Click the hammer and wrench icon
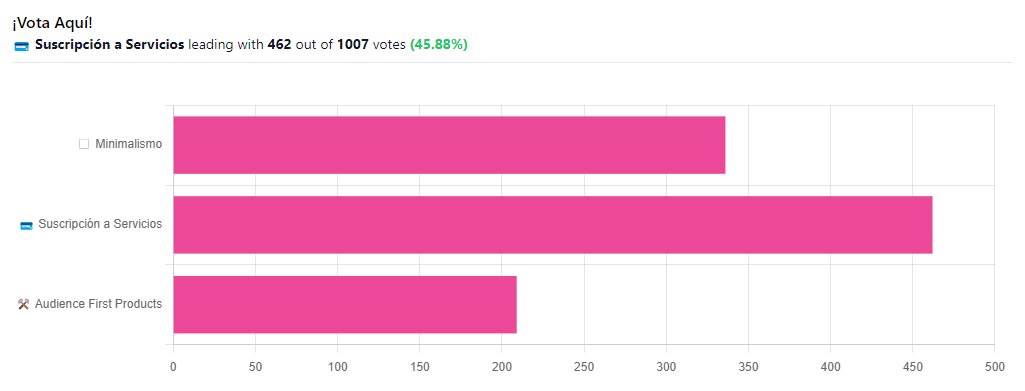1025x391 pixels. pyautogui.click(x=24, y=304)
